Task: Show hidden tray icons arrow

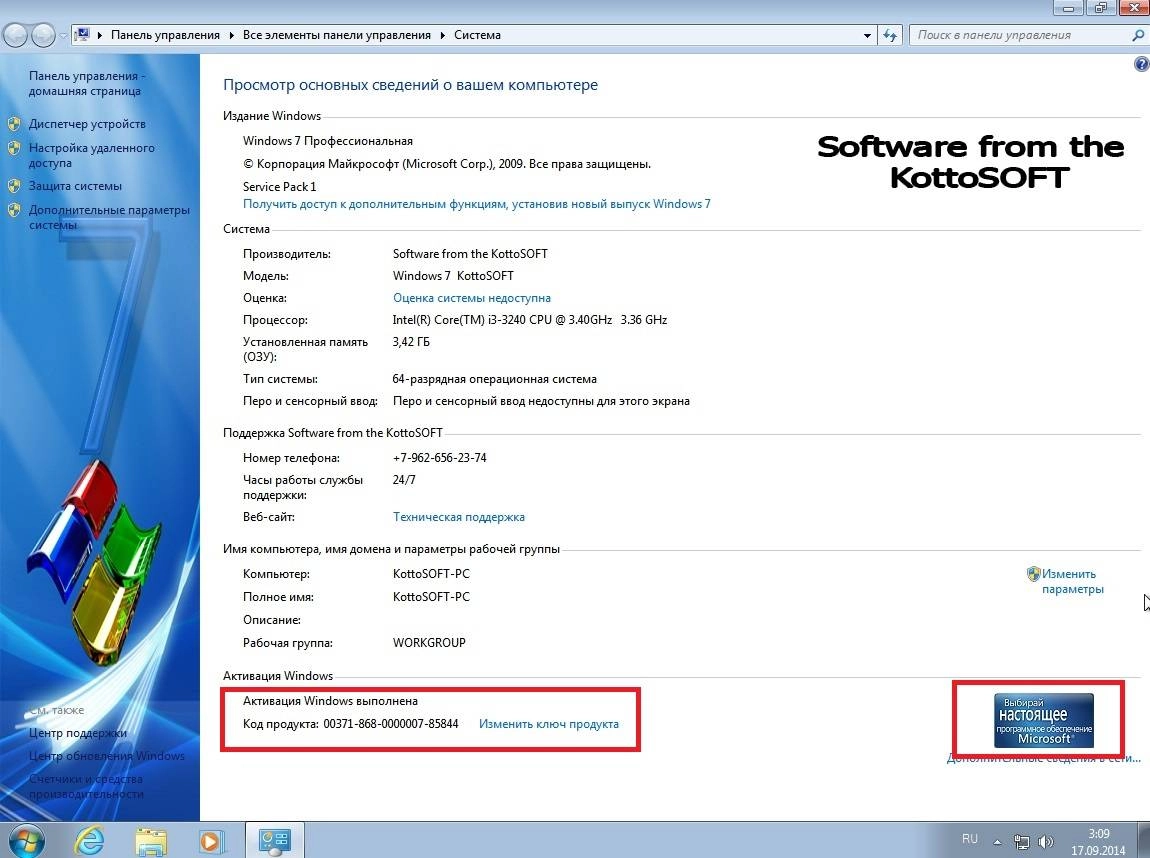Action: coord(997,842)
